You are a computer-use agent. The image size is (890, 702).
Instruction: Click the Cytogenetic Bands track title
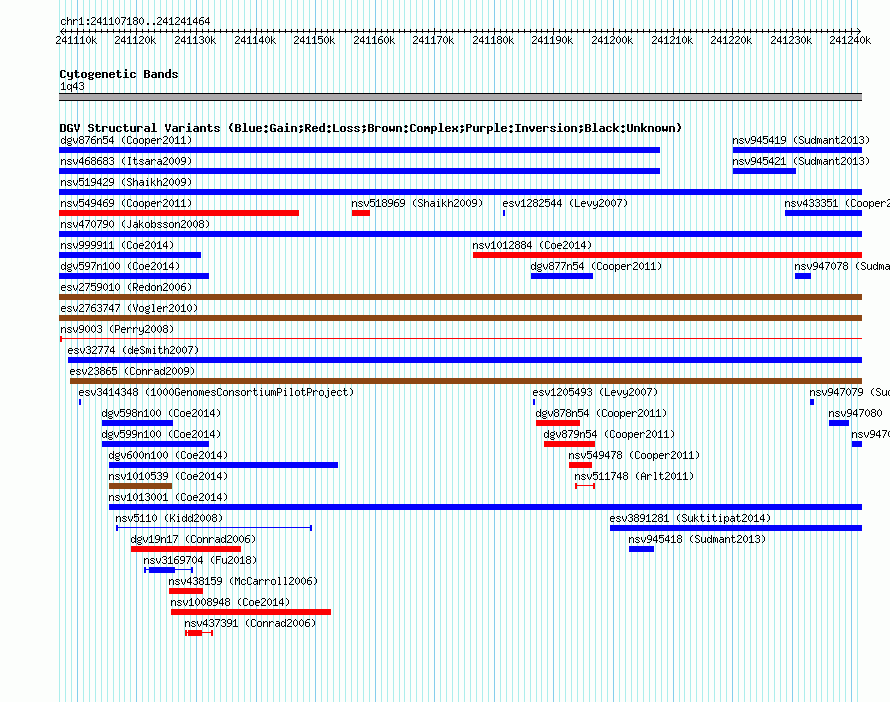119,74
